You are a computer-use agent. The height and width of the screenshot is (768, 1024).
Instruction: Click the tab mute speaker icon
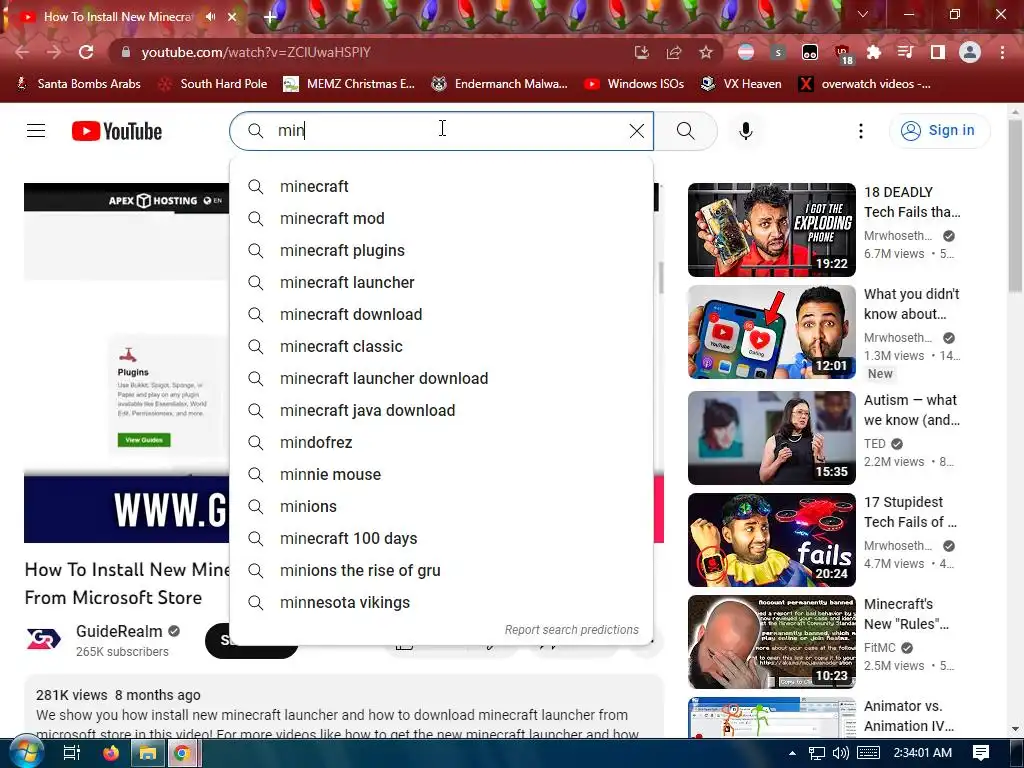pyautogui.click(x=210, y=16)
